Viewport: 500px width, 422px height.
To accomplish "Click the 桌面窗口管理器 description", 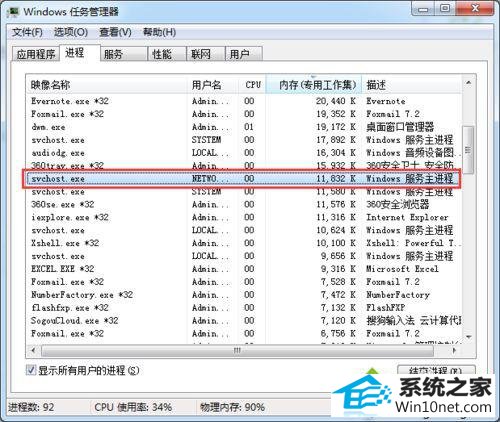I will click(x=400, y=127).
